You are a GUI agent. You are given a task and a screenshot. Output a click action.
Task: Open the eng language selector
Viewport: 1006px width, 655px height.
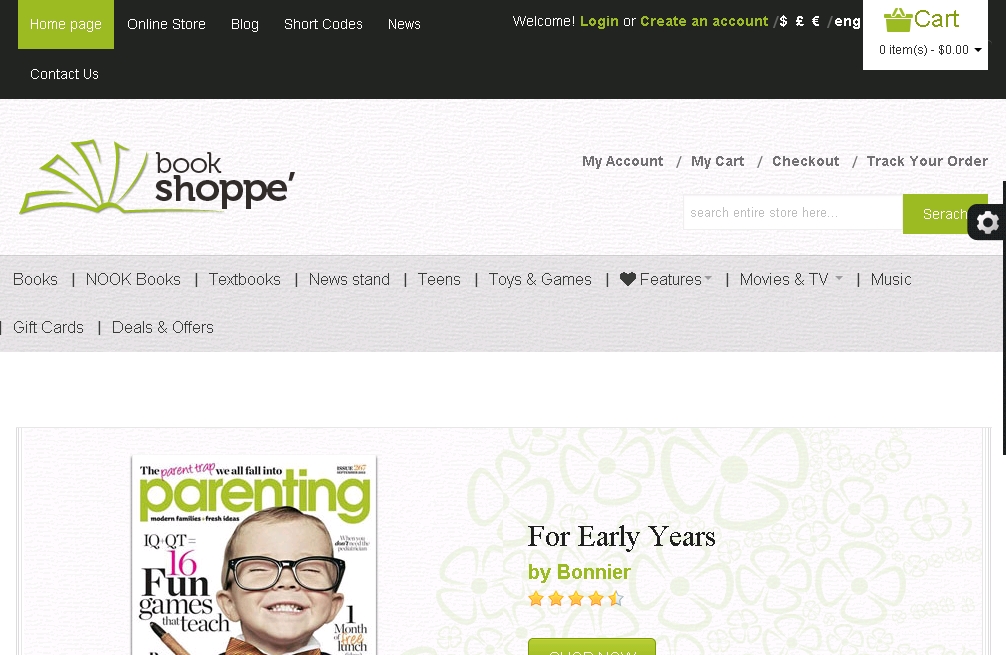pos(847,22)
